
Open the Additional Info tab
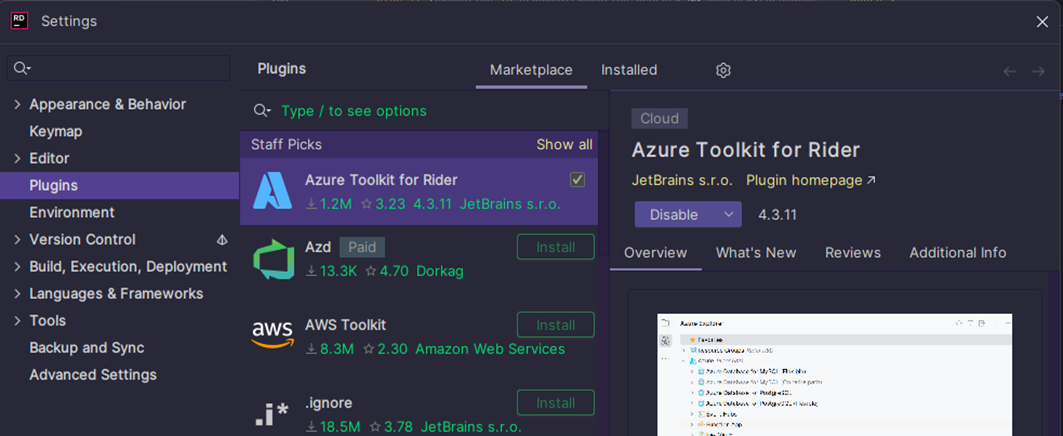[957, 253]
